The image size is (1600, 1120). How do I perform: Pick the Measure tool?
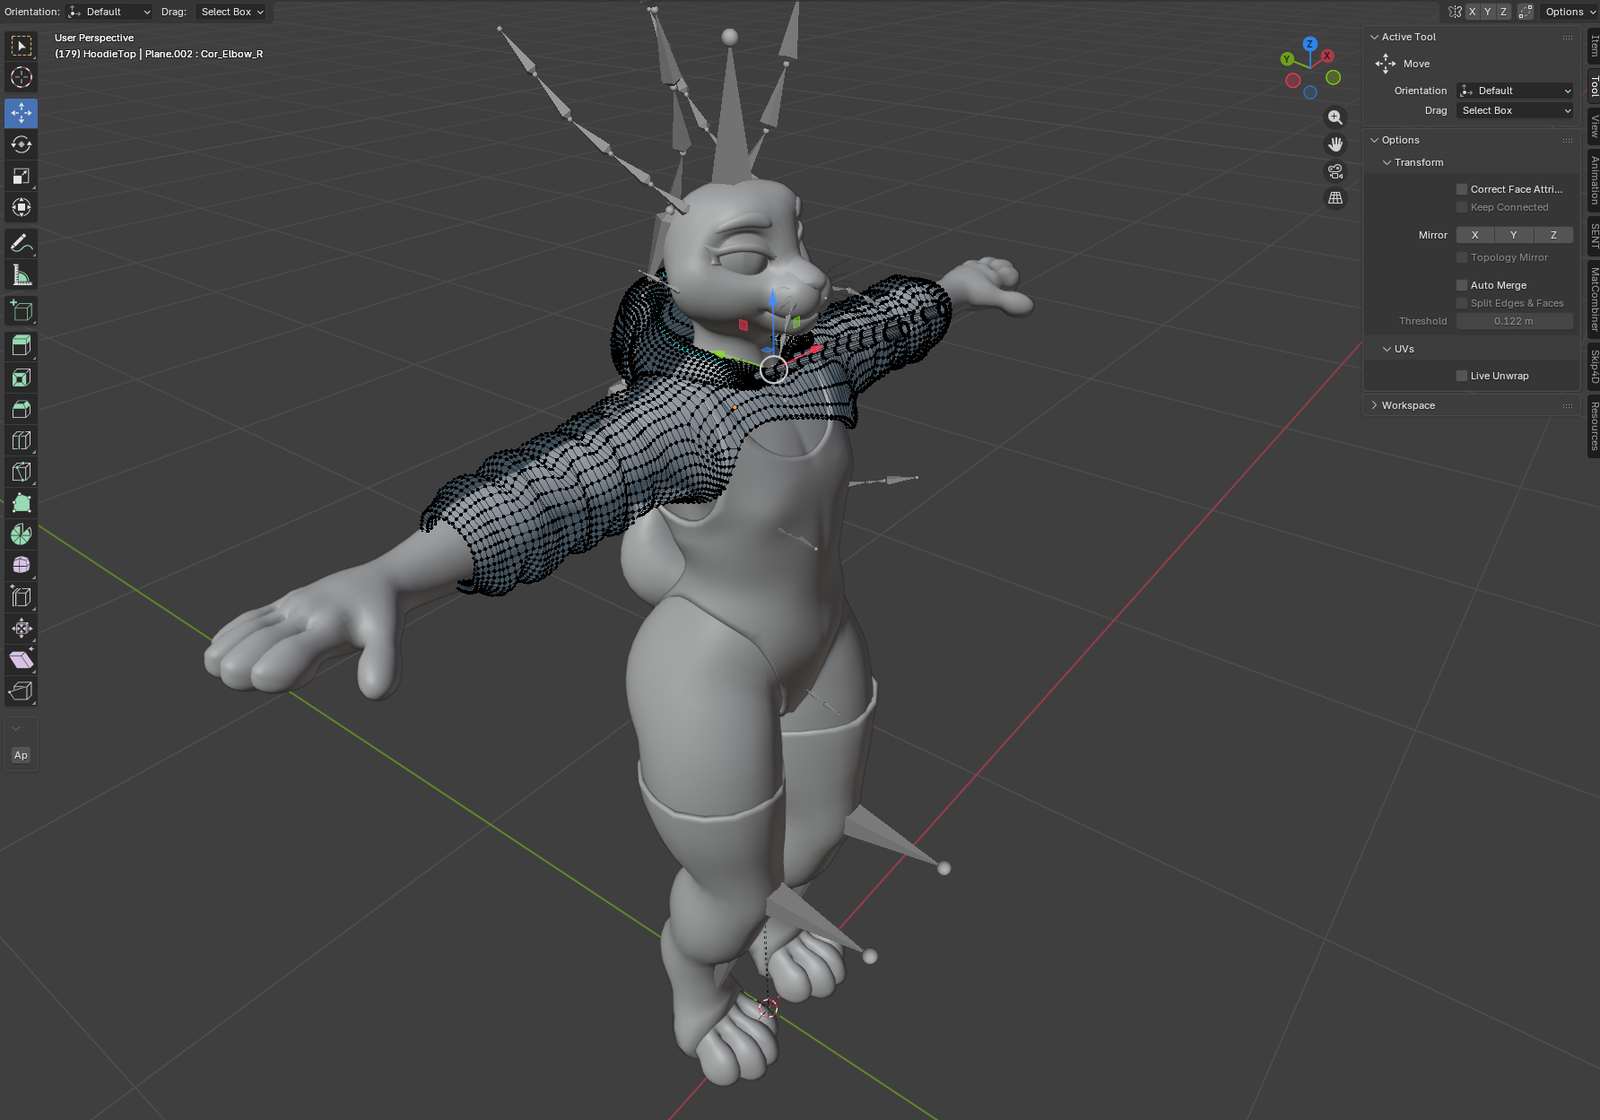coord(21,276)
